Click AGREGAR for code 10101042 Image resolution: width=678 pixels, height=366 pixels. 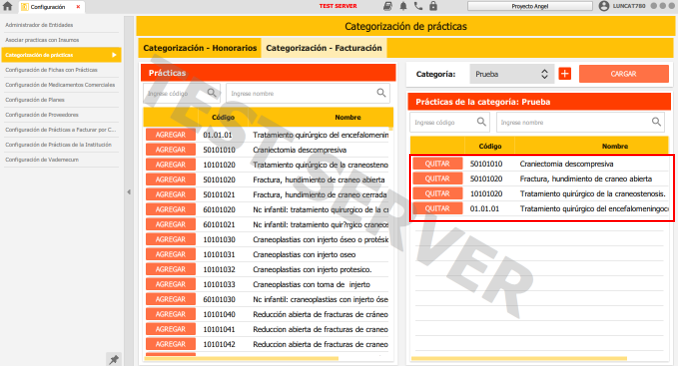pyautogui.click(x=171, y=344)
